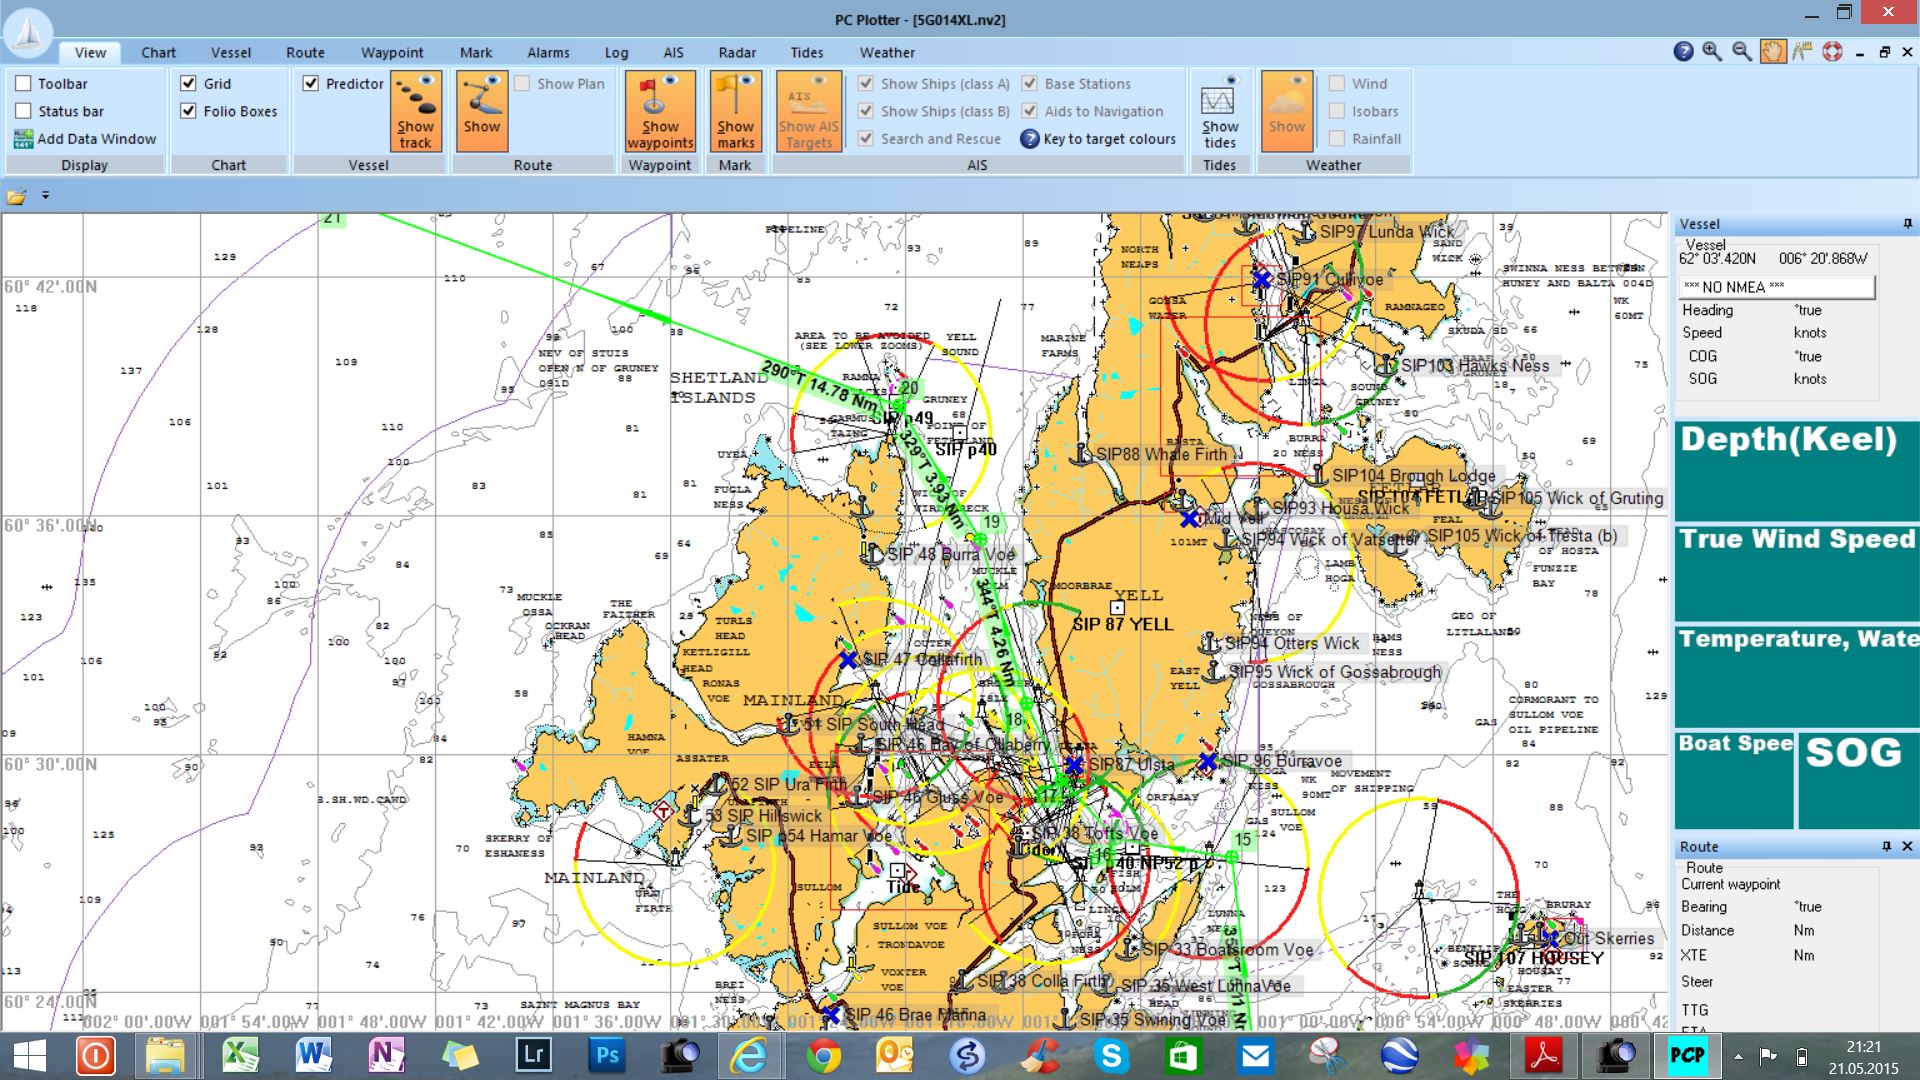
Task: Click the SOG teal data tile
Action: click(x=1857, y=780)
